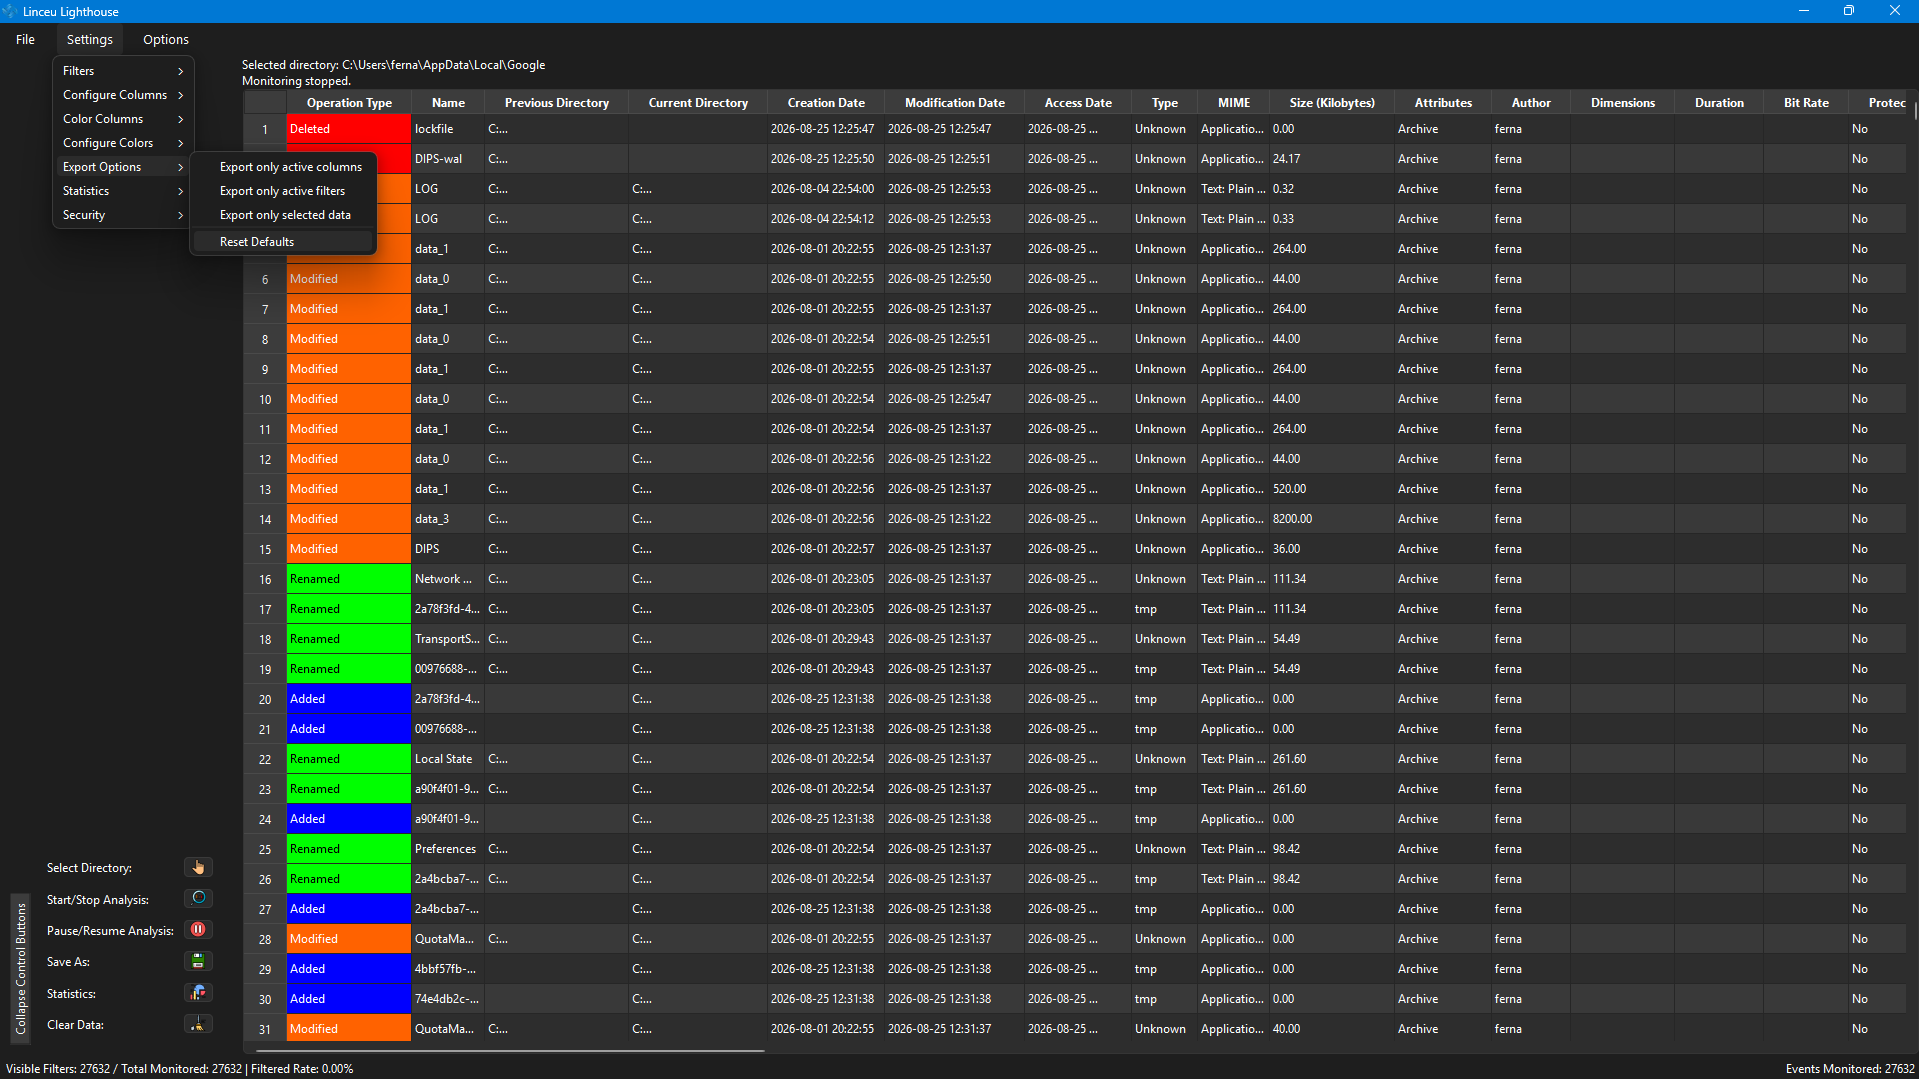Click the Modification Date column header

point(954,103)
